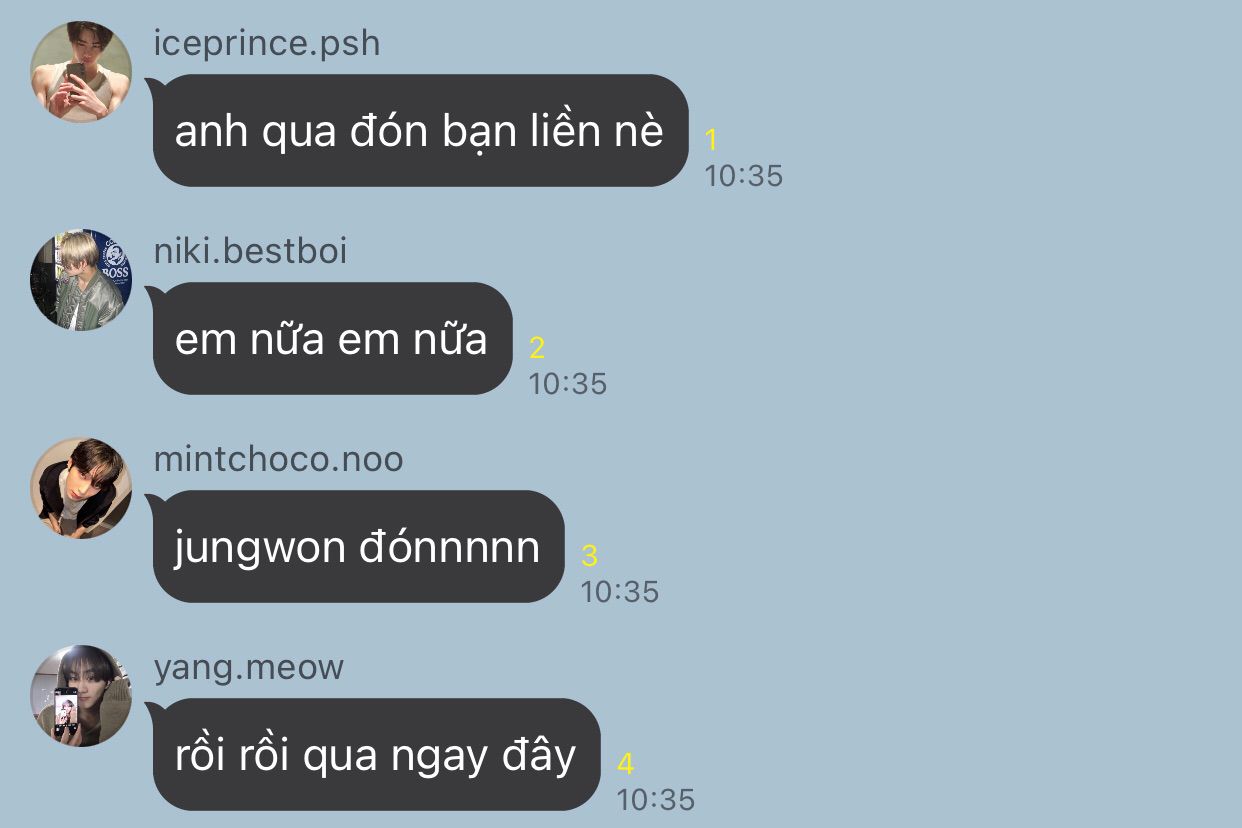Select message "anh qua đón bạn liền nè"

click(420, 130)
